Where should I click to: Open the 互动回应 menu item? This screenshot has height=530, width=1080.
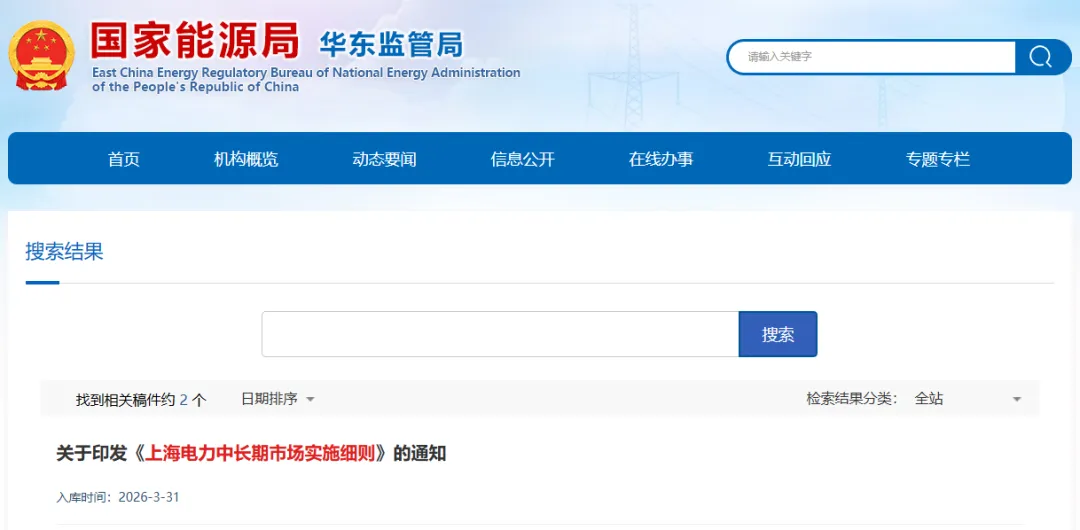[x=800, y=159]
